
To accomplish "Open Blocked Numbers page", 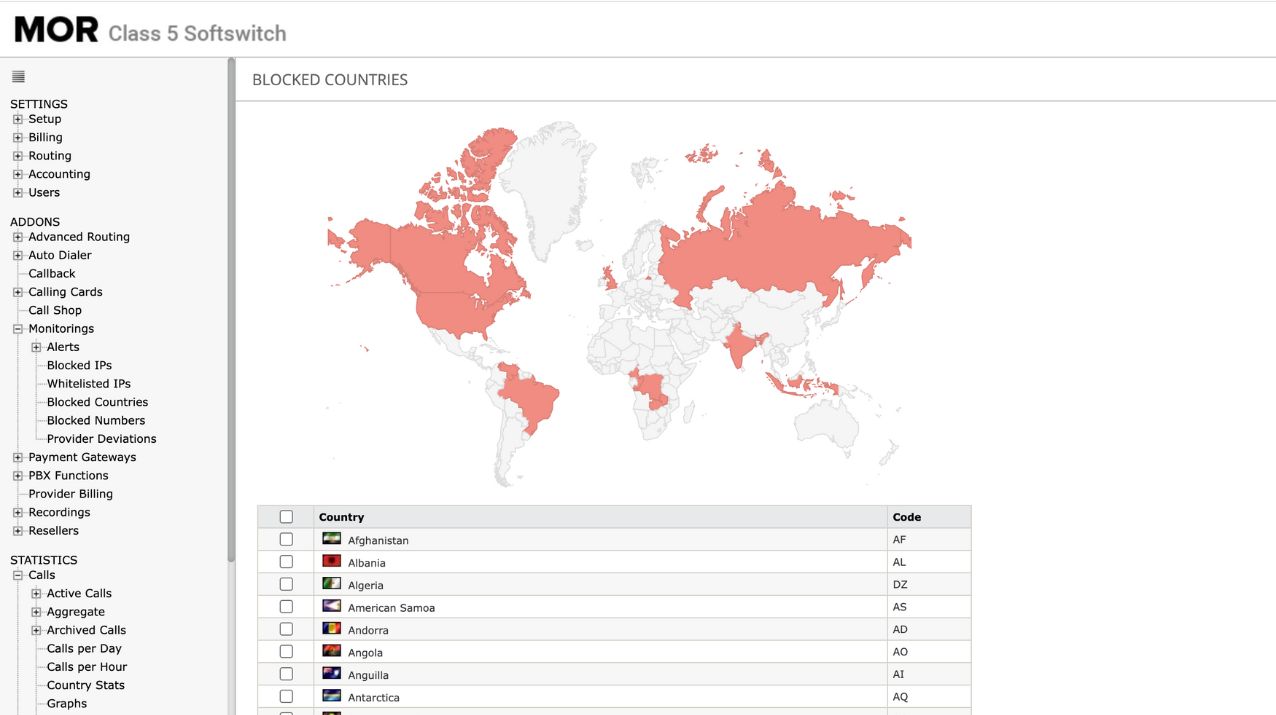I will (96, 420).
